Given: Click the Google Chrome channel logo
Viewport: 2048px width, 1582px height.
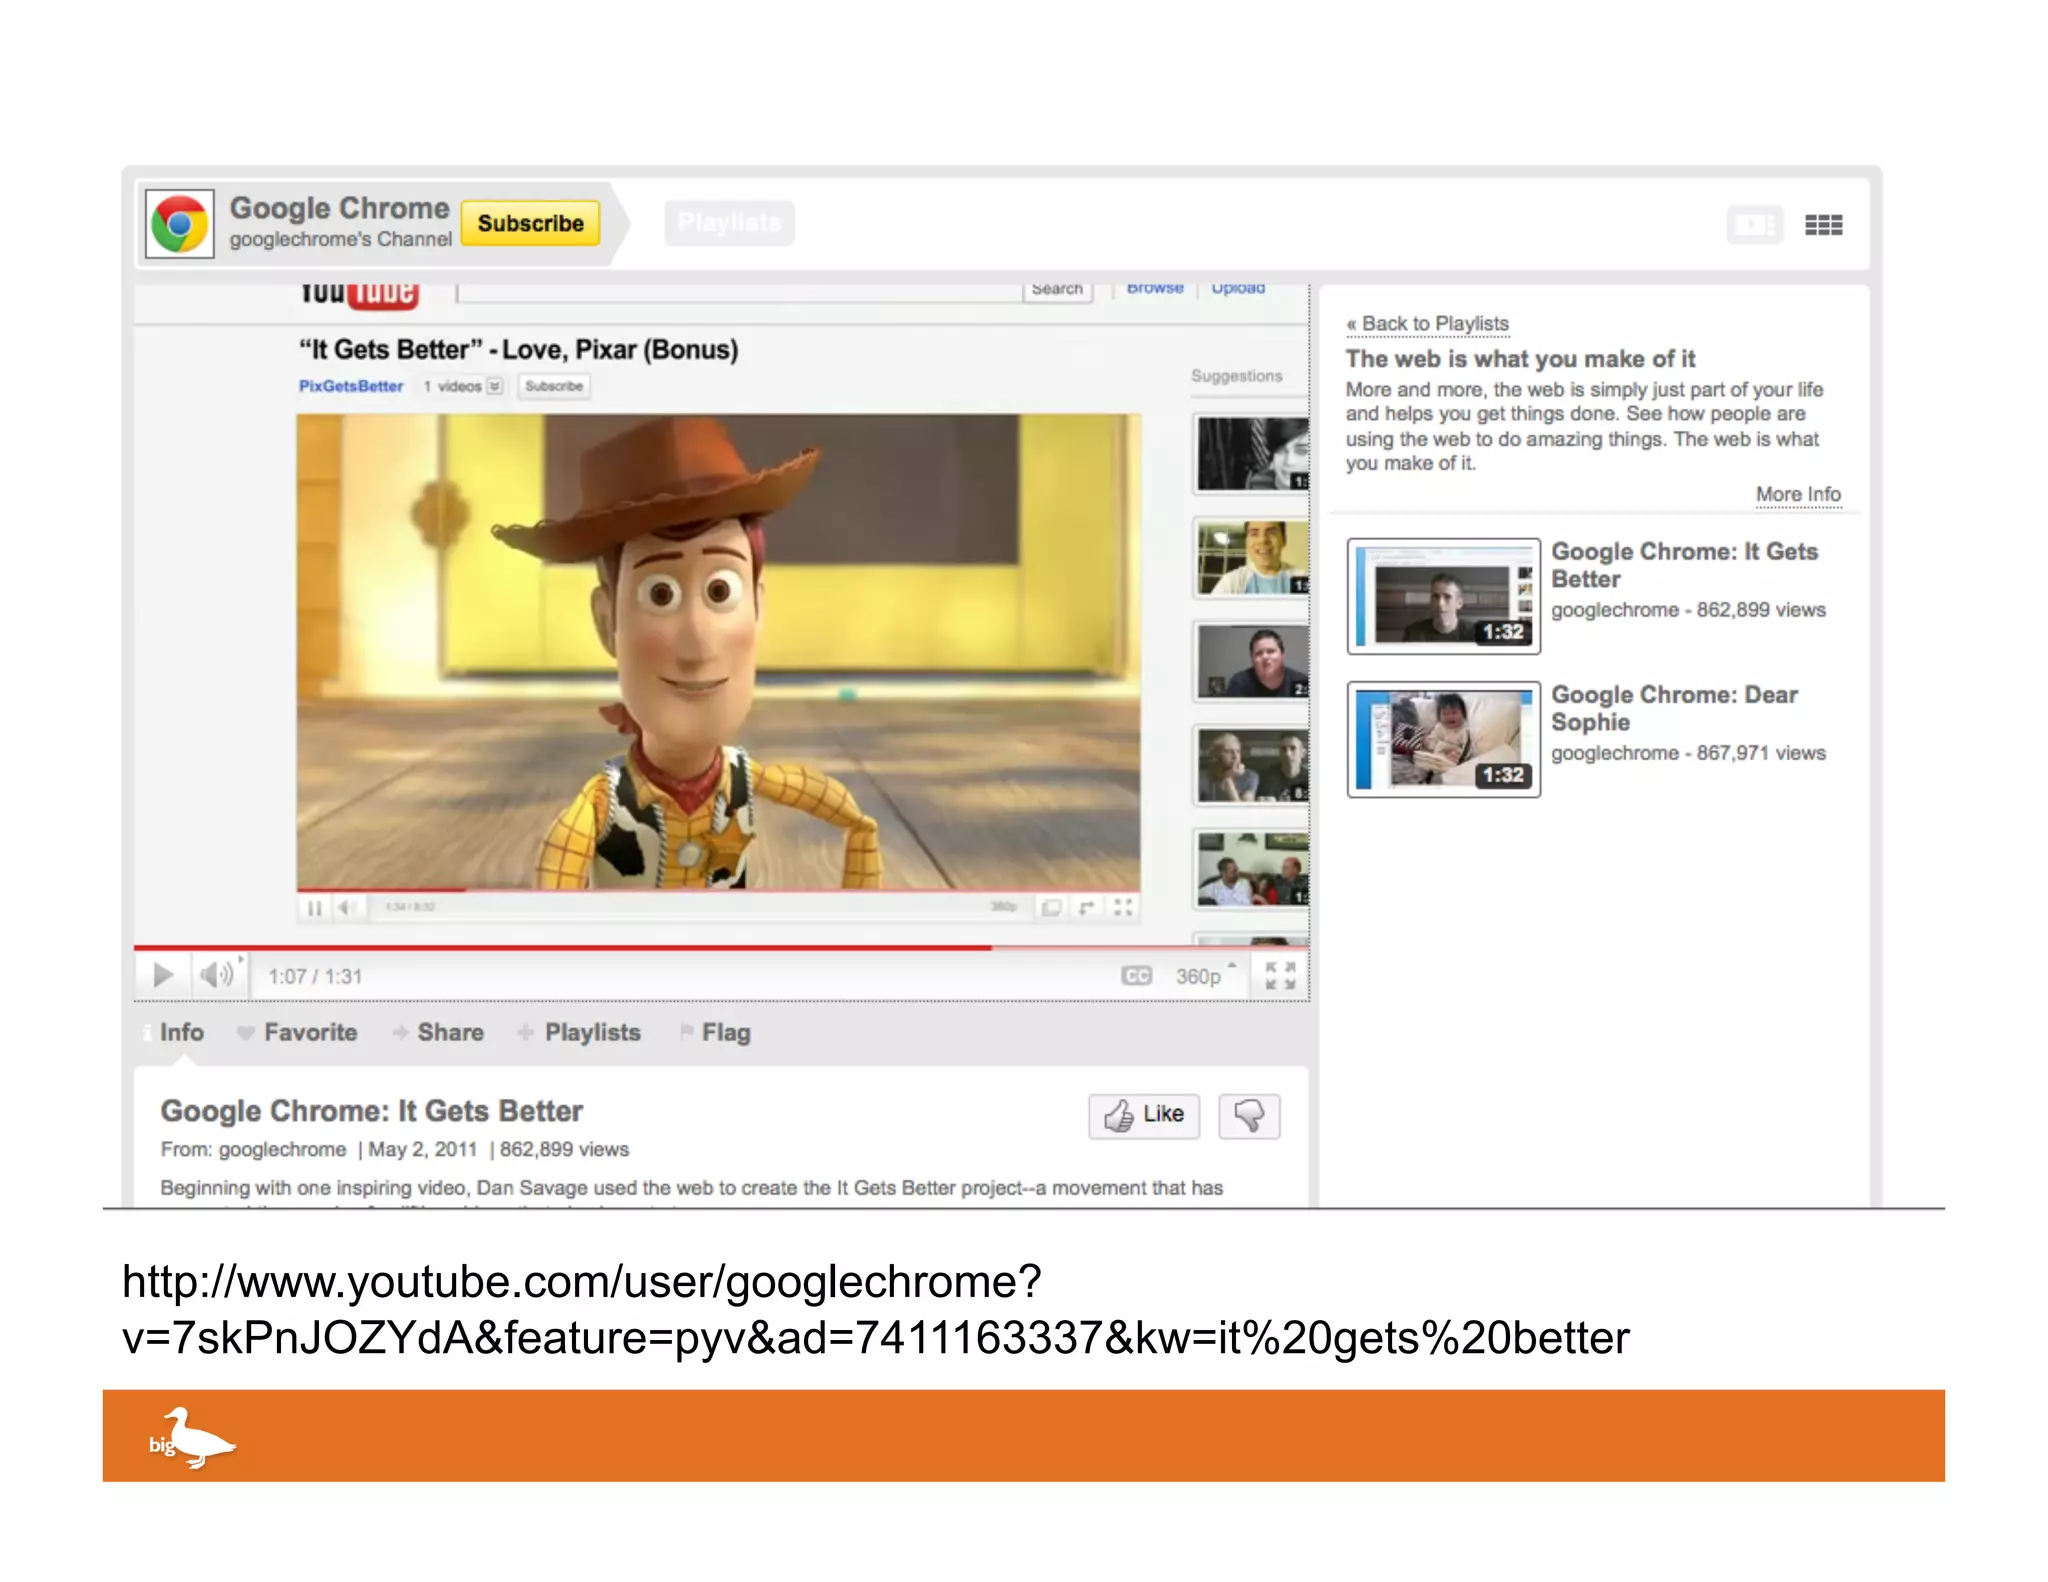Looking at the screenshot, I should (x=180, y=223).
